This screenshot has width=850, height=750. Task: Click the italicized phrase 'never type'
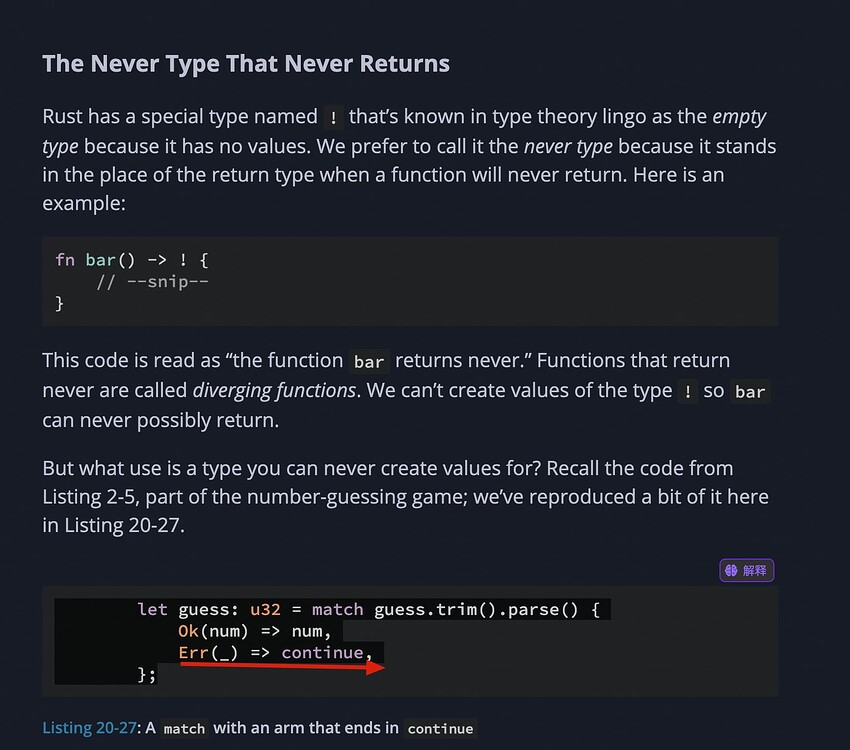567,146
